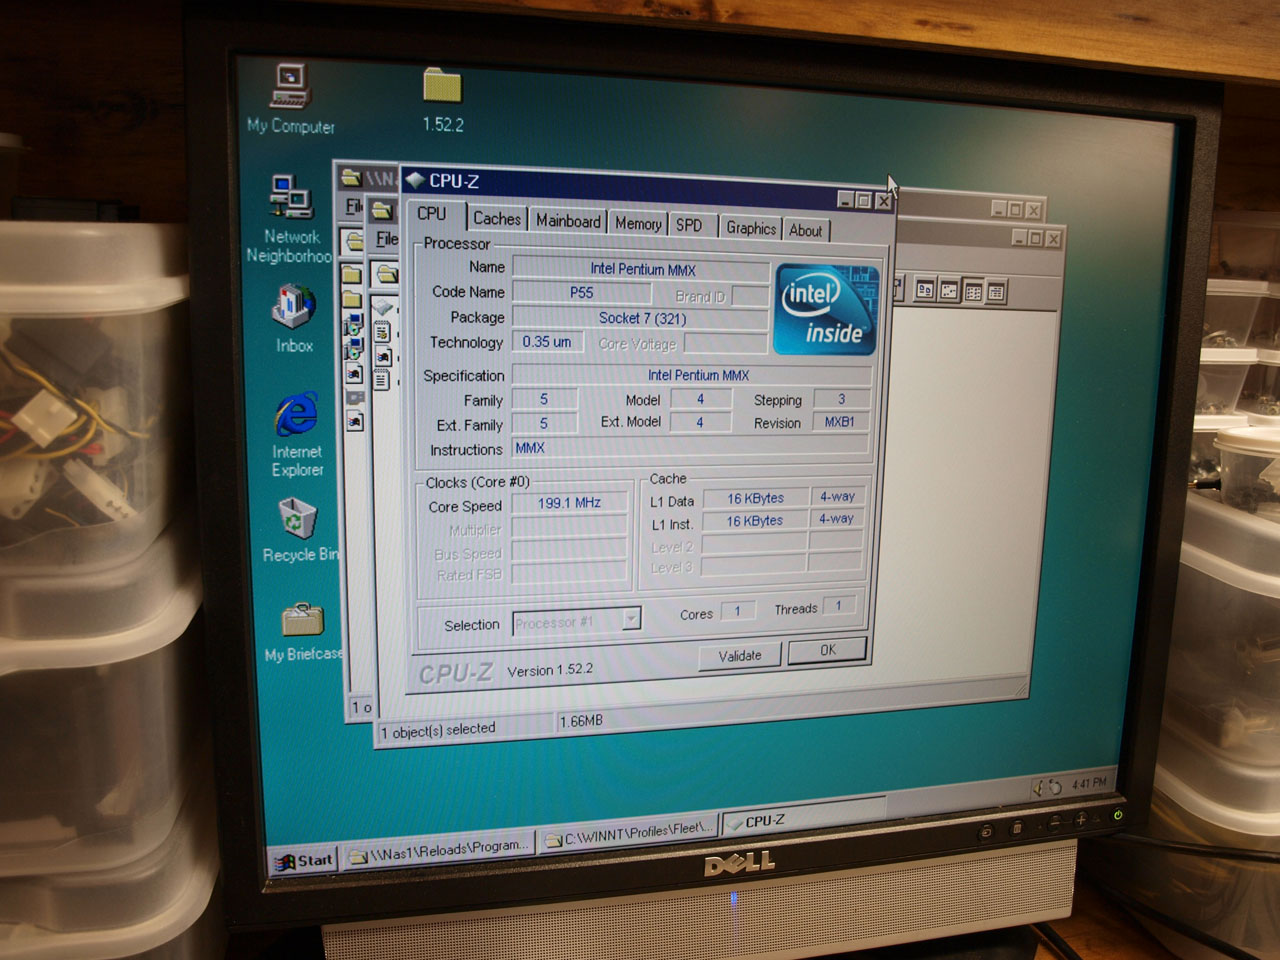The height and width of the screenshot is (960, 1280).
Task: Switch to C:\WINNT\Profiles\Fleet taskbar window
Action: pyautogui.click(x=629, y=833)
